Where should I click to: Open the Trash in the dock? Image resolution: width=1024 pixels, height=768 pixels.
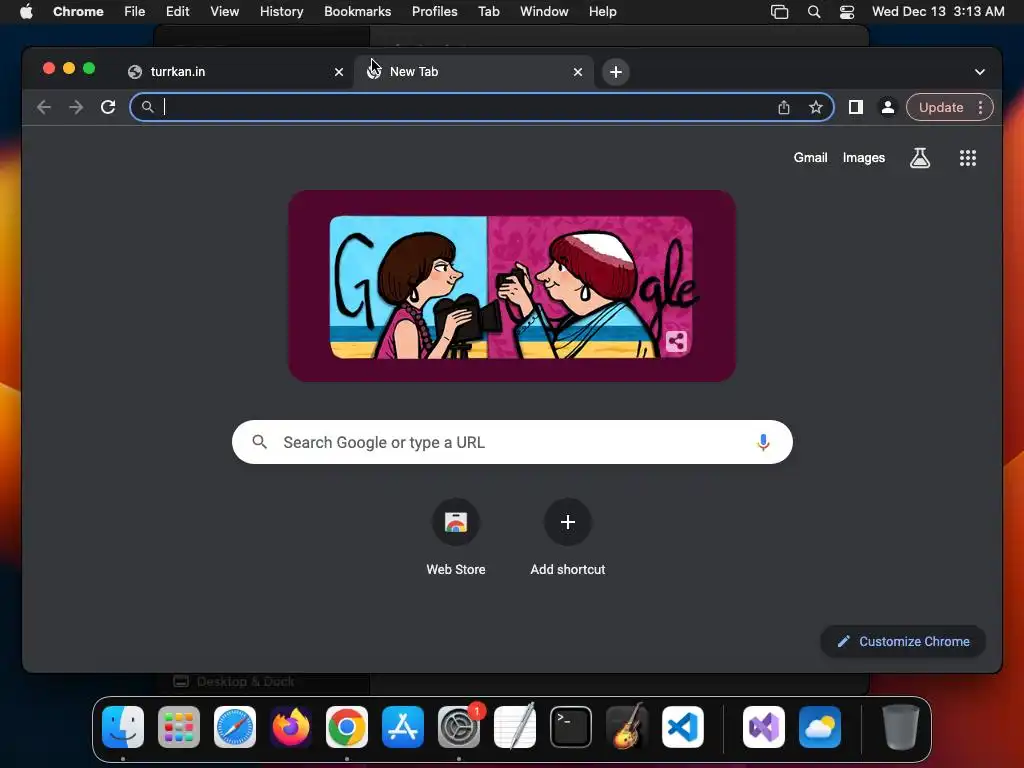point(901,727)
